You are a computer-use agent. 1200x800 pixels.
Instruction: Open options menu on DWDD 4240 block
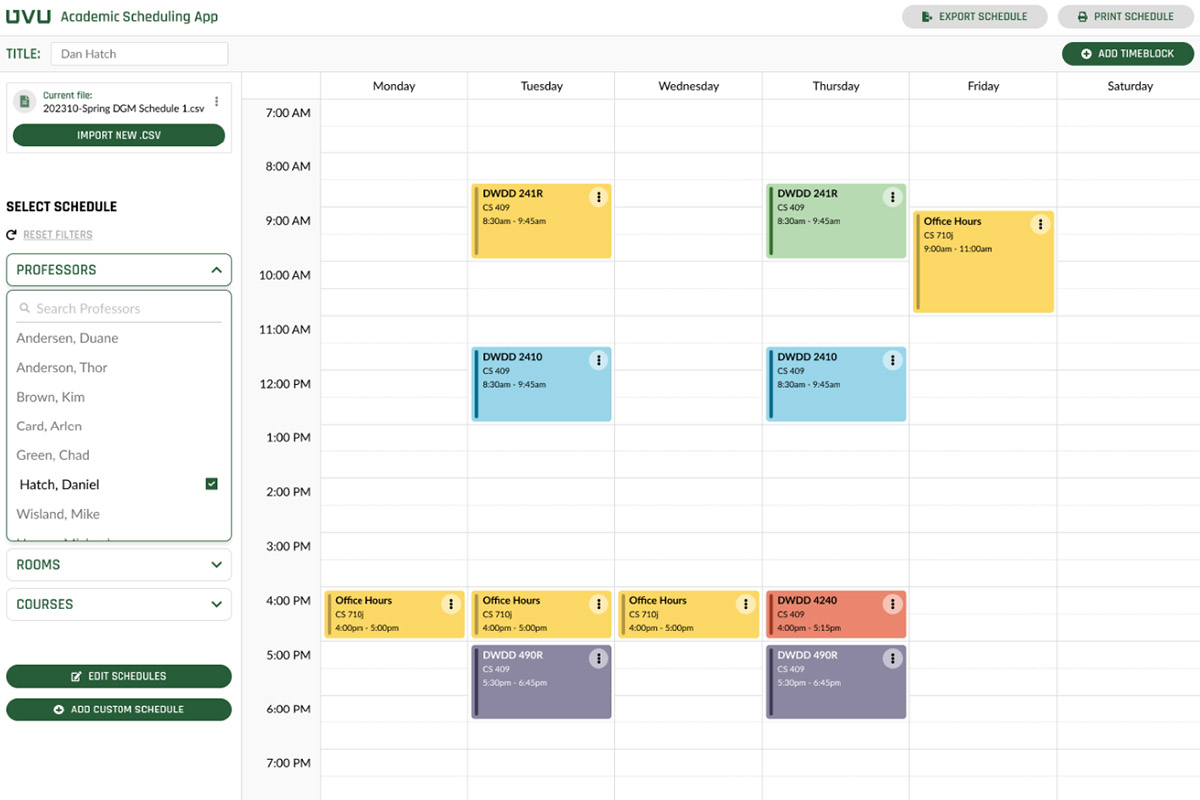893,604
